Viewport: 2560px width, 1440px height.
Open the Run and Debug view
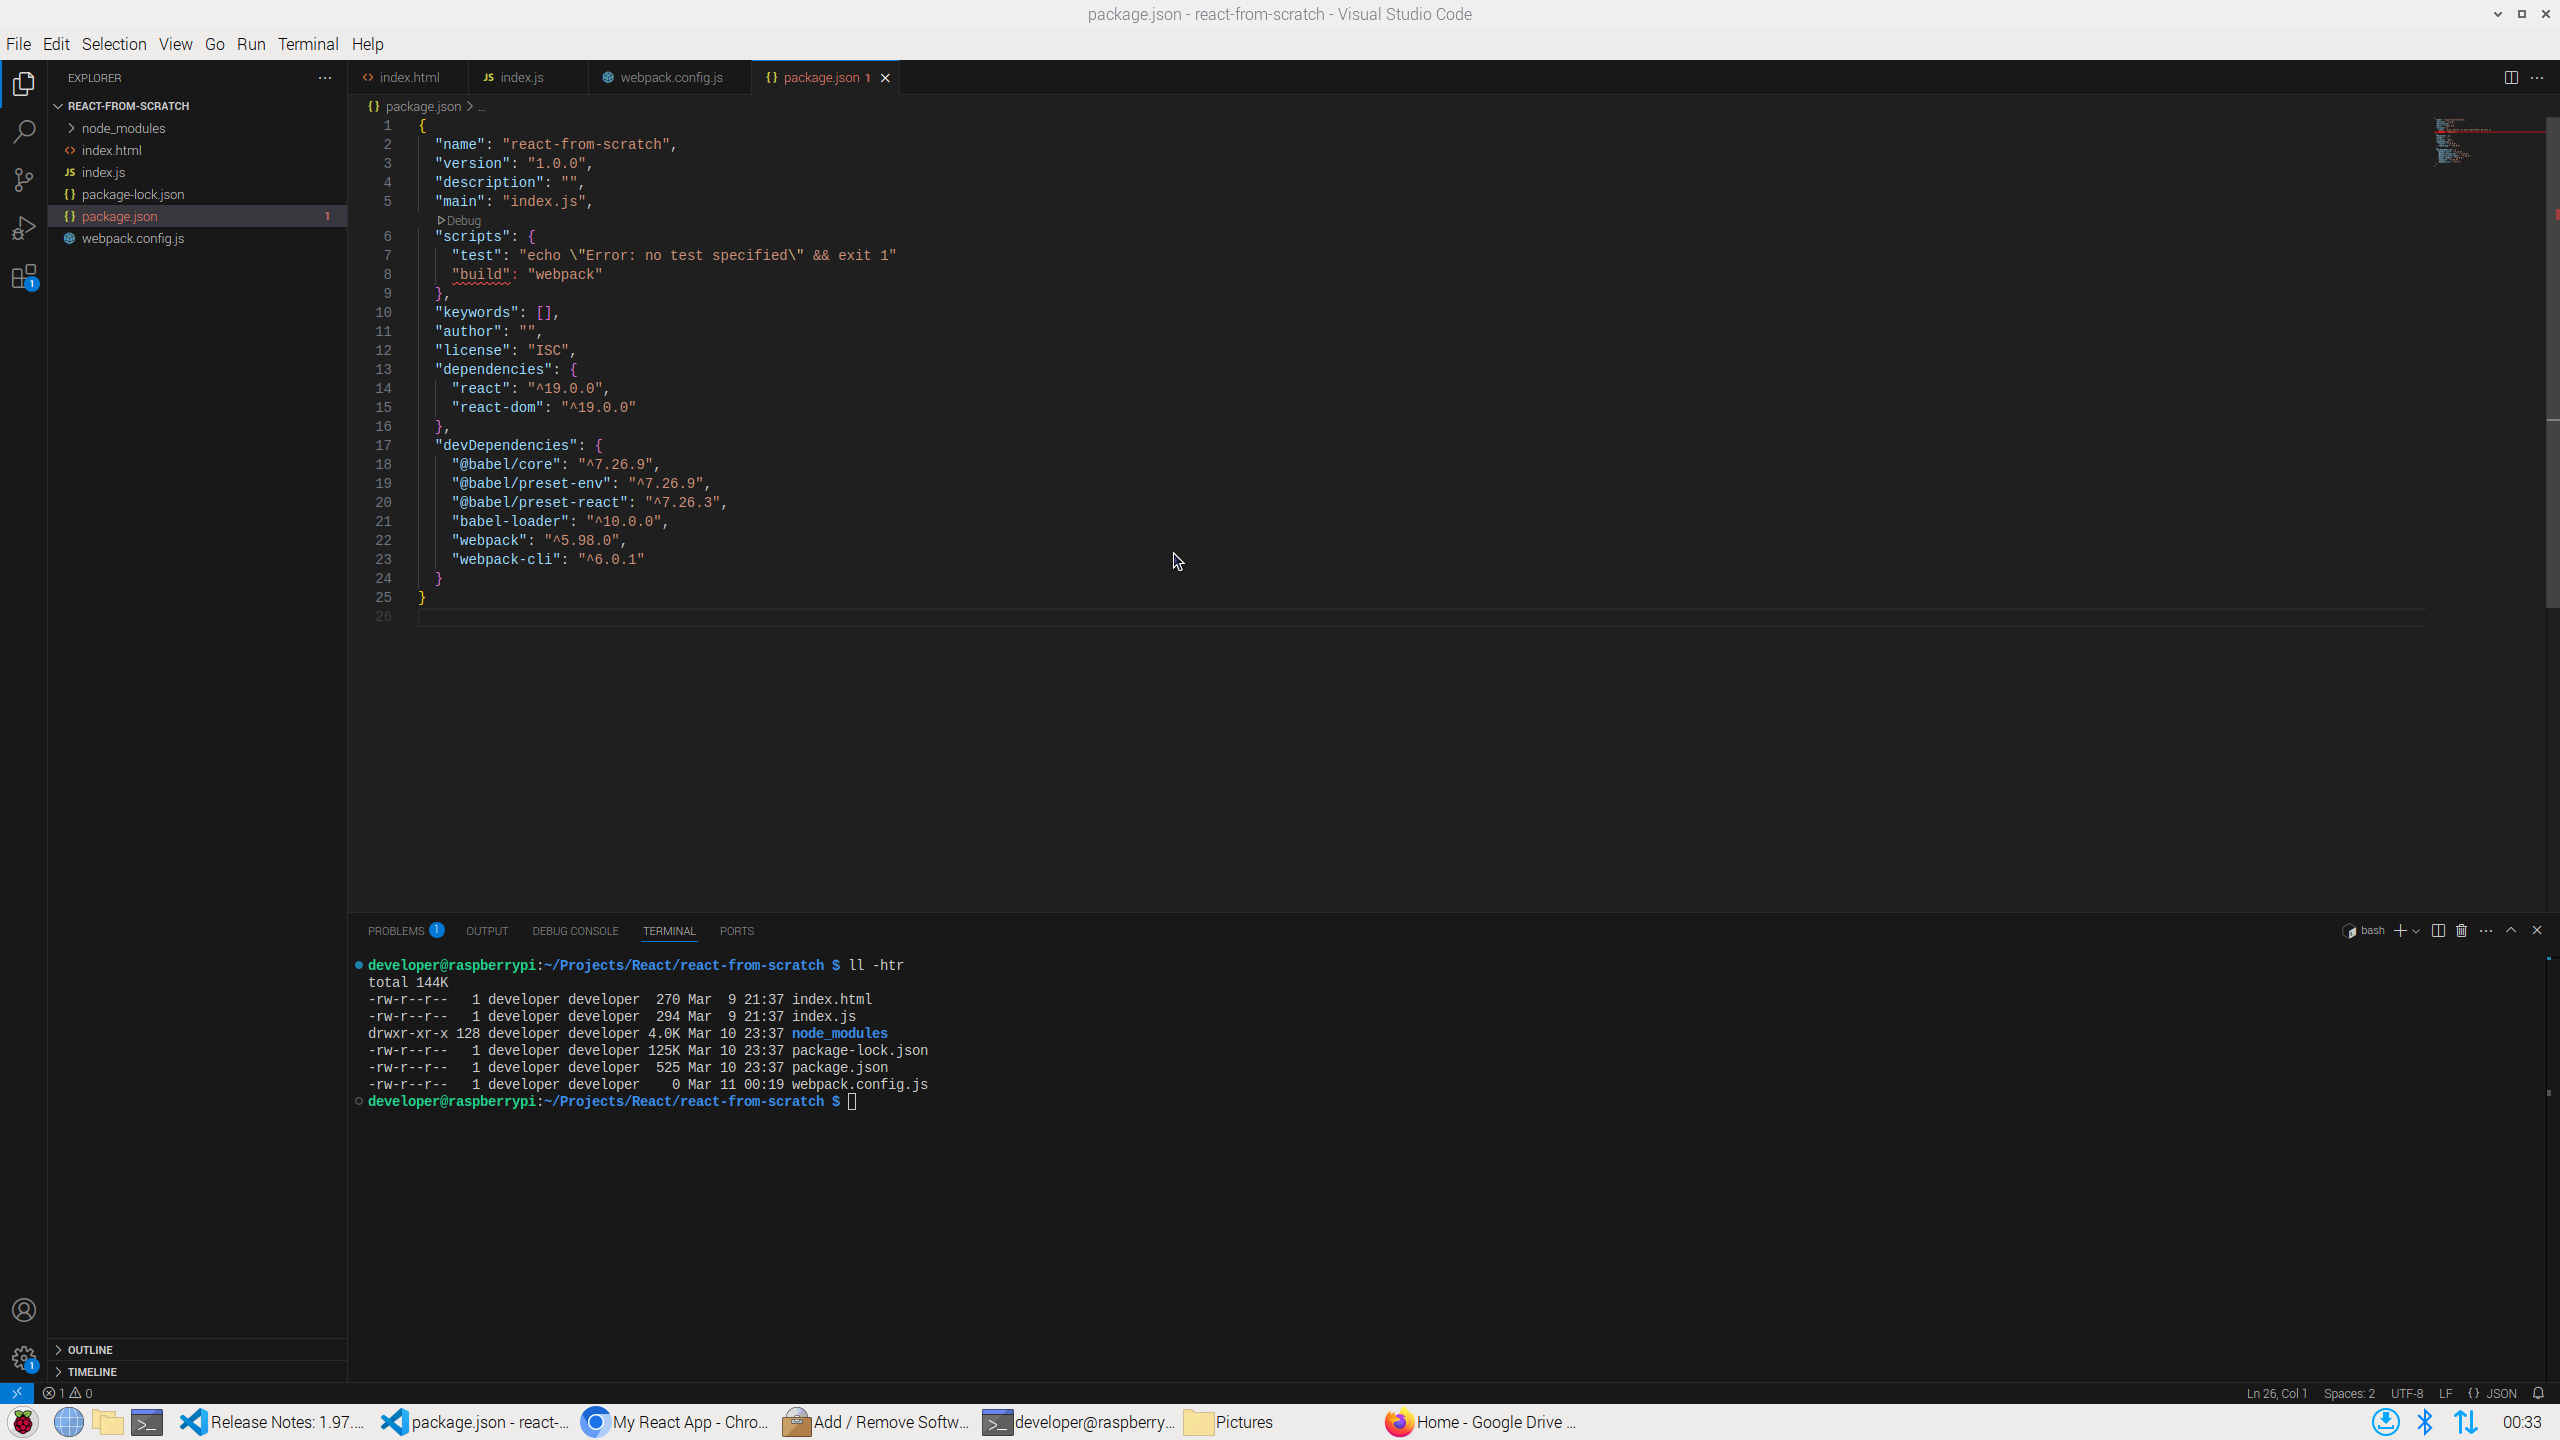pos(24,228)
